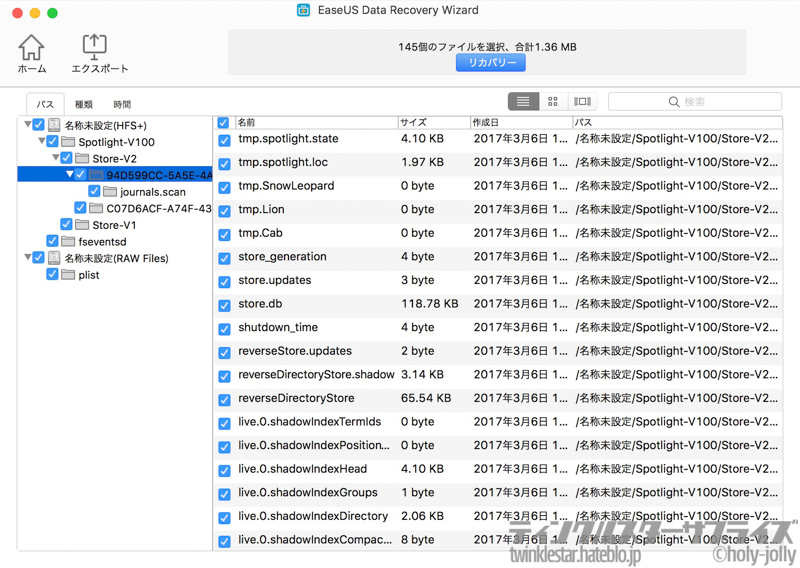Collapse the 94D599CC folder triangle
The image size is (800, 568).
[x=69, y=174]
